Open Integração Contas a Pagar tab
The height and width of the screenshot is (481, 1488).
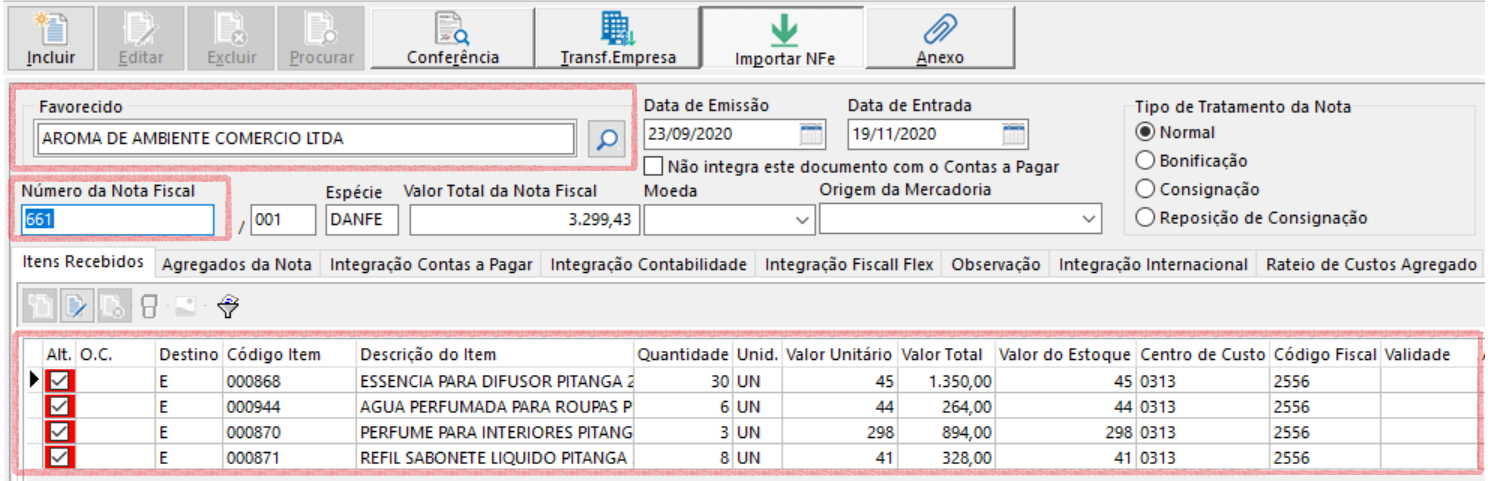click(431, 265)
